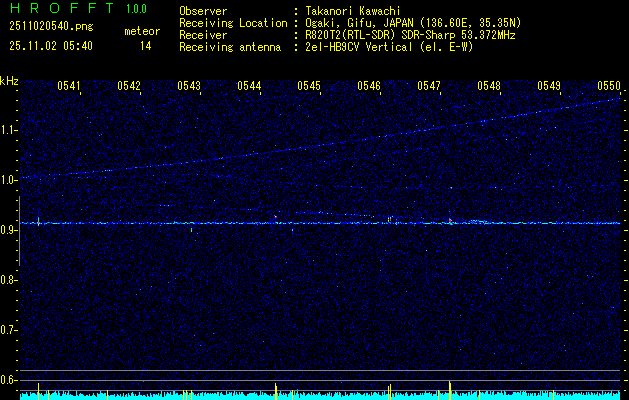
Task: Click the meteor label
Action: tap(141, 31)
